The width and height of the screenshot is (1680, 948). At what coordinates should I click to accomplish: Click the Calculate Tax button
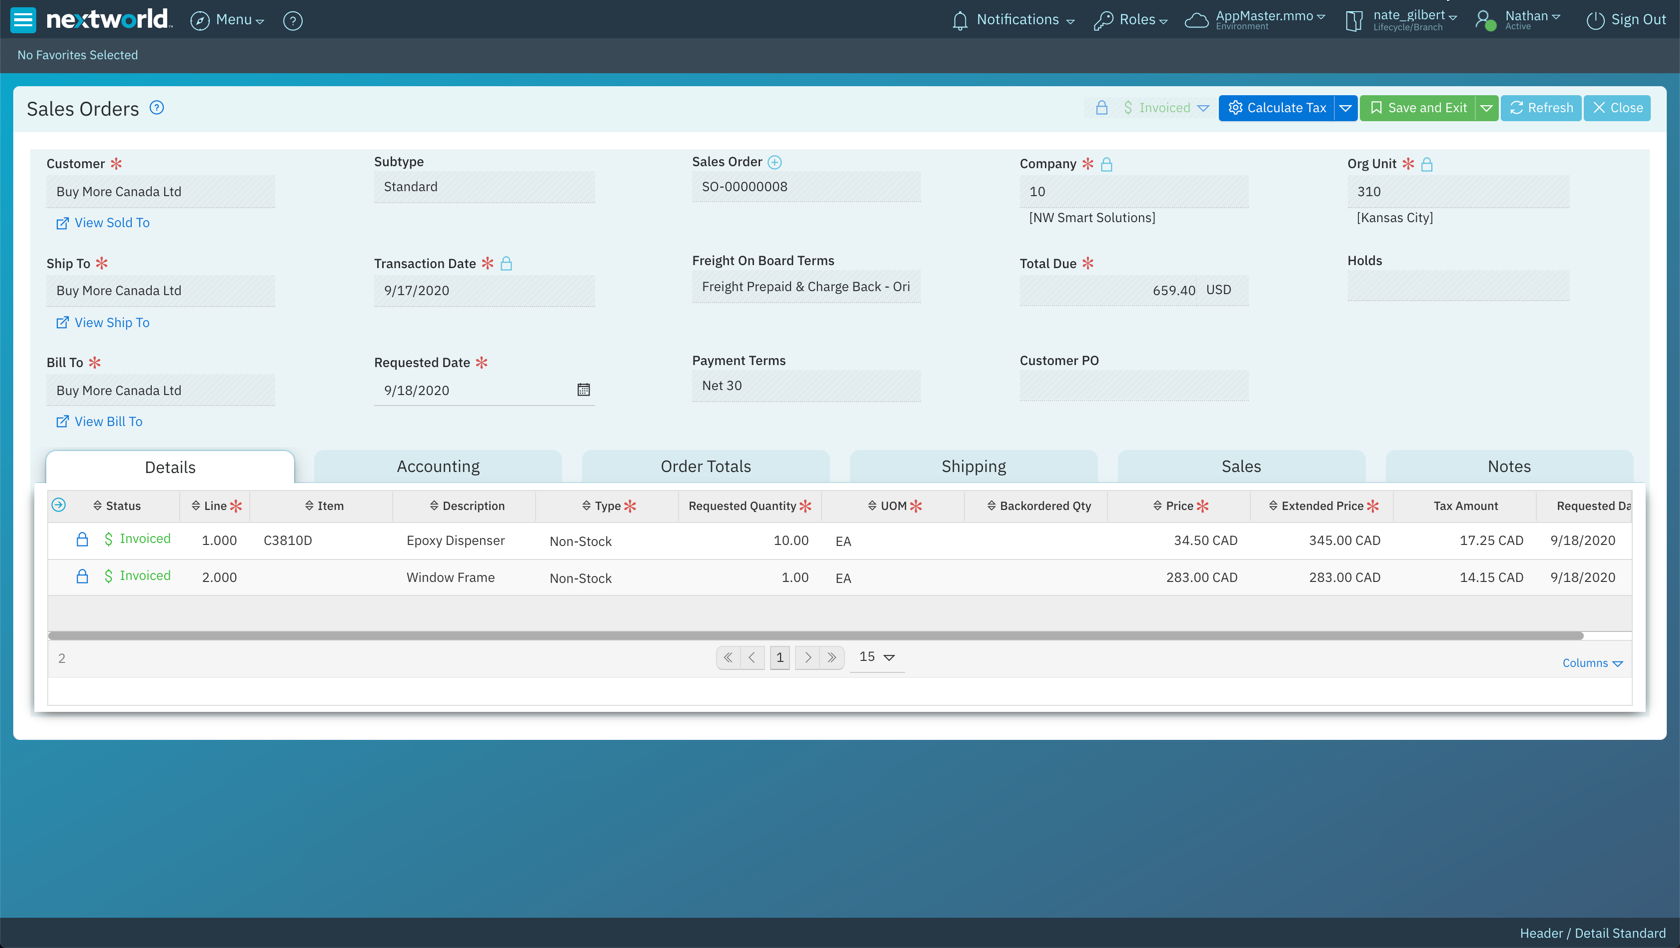pos(1277,108)
